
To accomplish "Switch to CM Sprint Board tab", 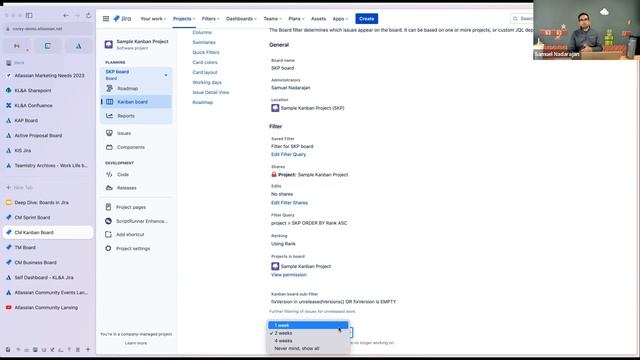I will (x=48, y=218).
